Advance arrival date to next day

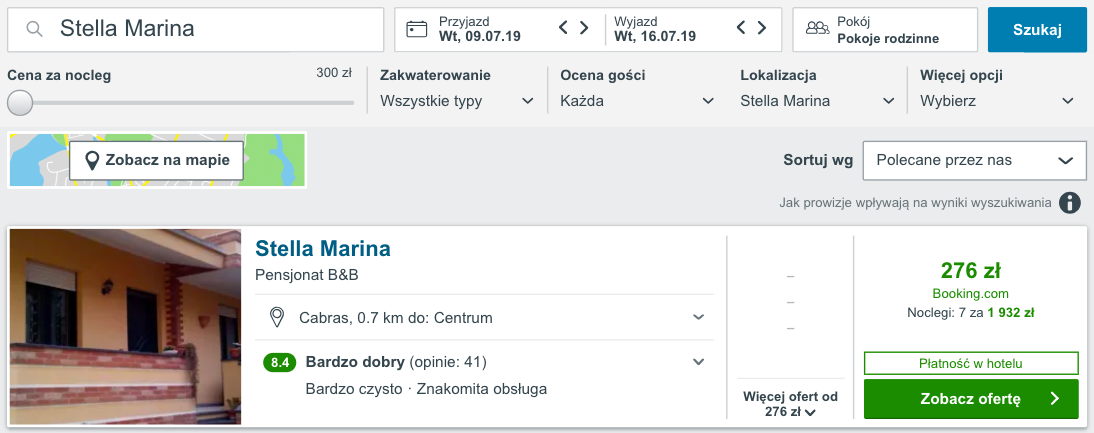(584, 28)
